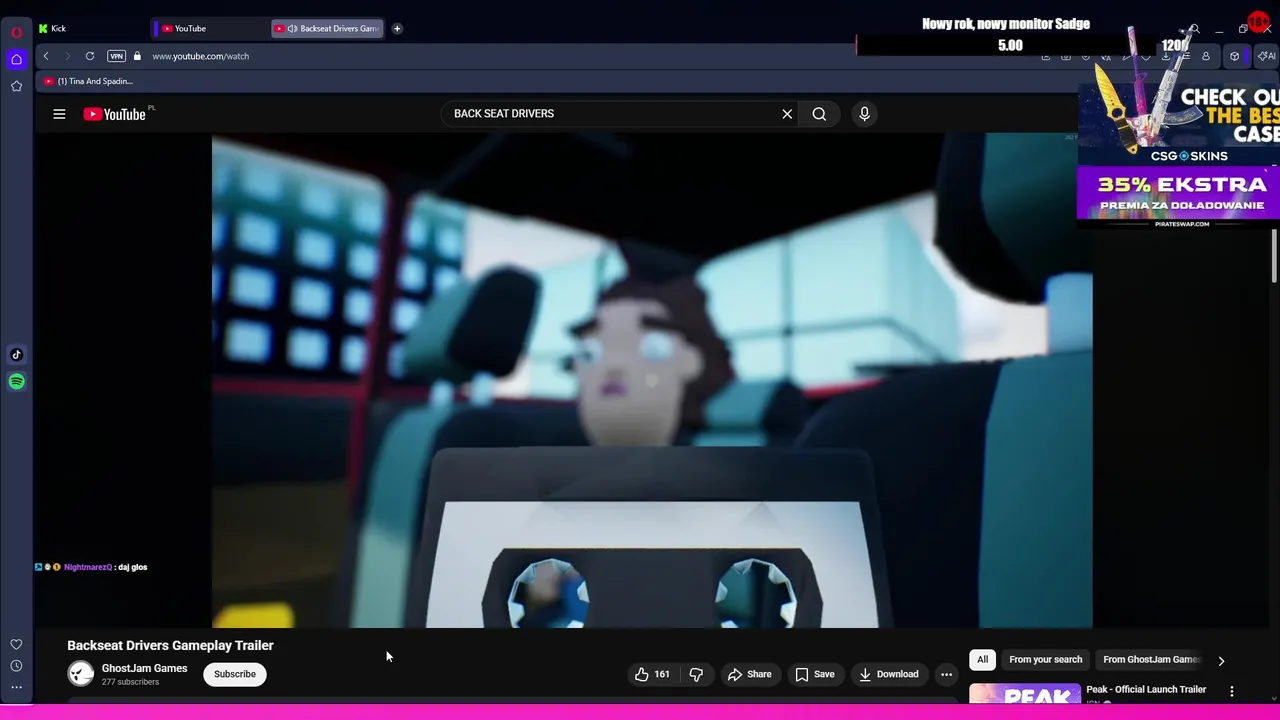Reload the page with the refresh icon
The height and width of the screenshot is (720, 1280).
pyautogui.click(x=90, y=56)
